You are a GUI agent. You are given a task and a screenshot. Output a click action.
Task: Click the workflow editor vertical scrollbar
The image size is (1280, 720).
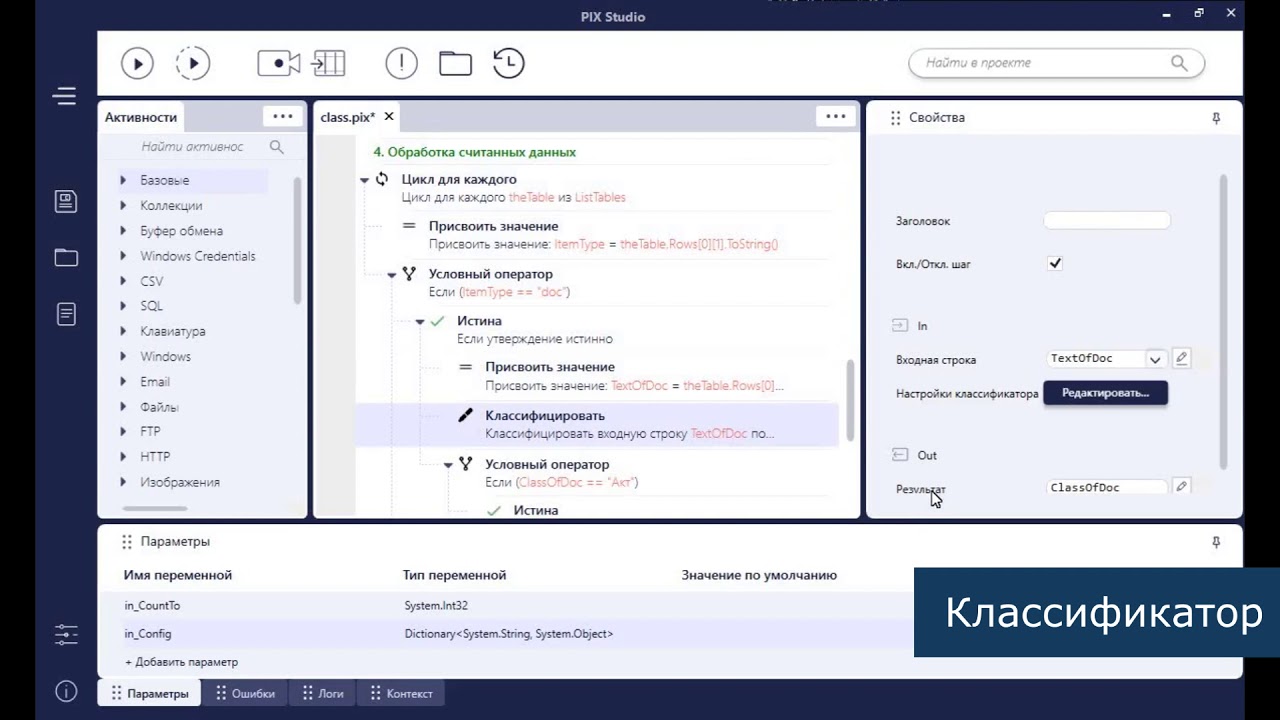point(851,400)
